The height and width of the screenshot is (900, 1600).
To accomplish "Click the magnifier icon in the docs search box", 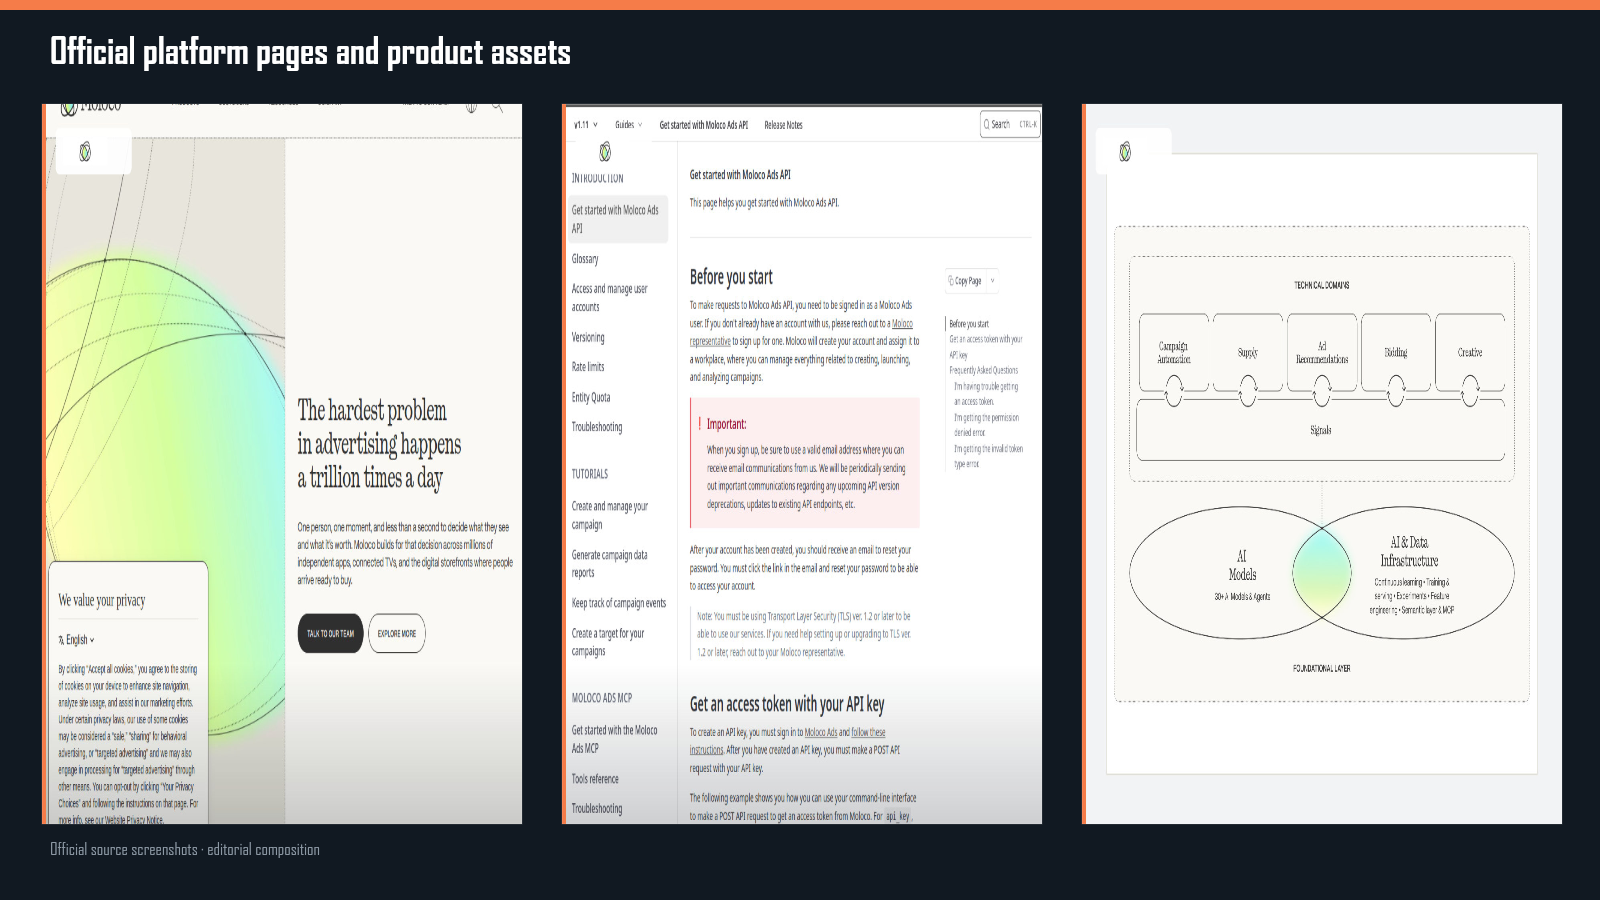I will [x=986, y=125].
